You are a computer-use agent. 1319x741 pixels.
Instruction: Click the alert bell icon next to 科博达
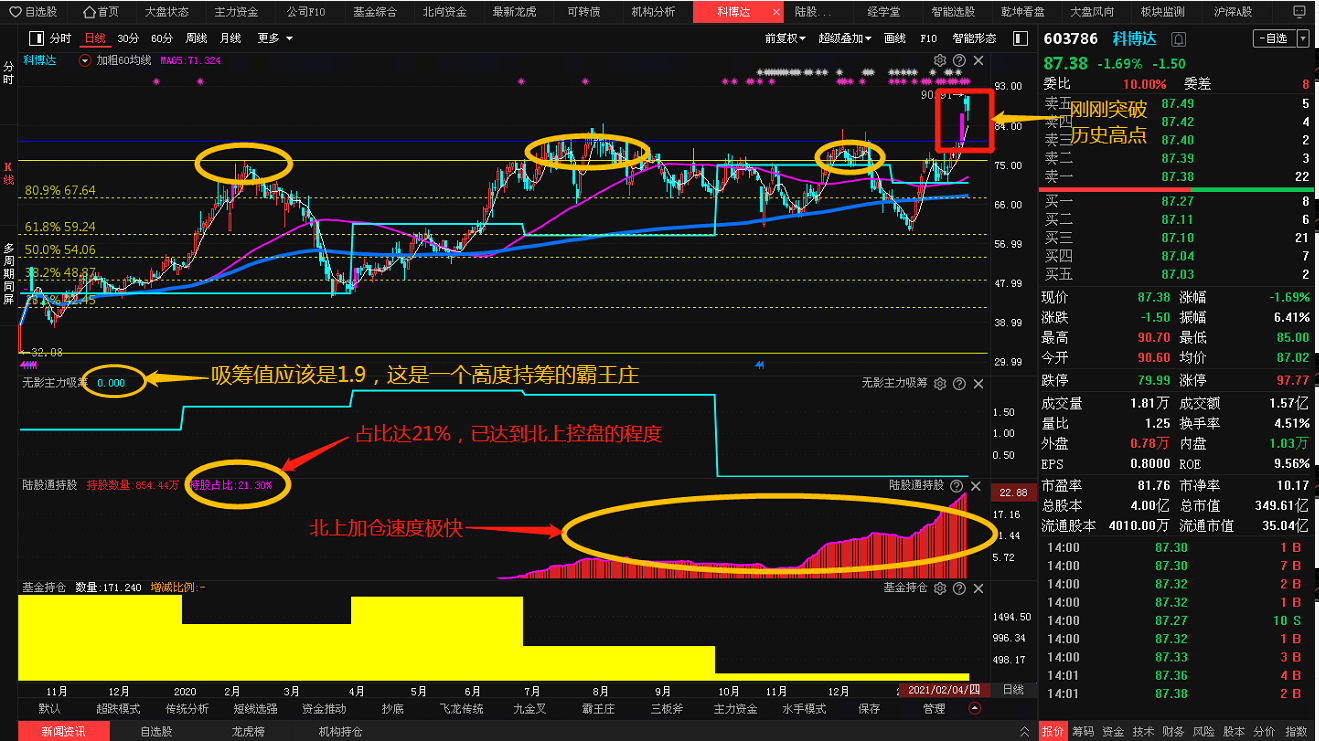click(1178, 39)
